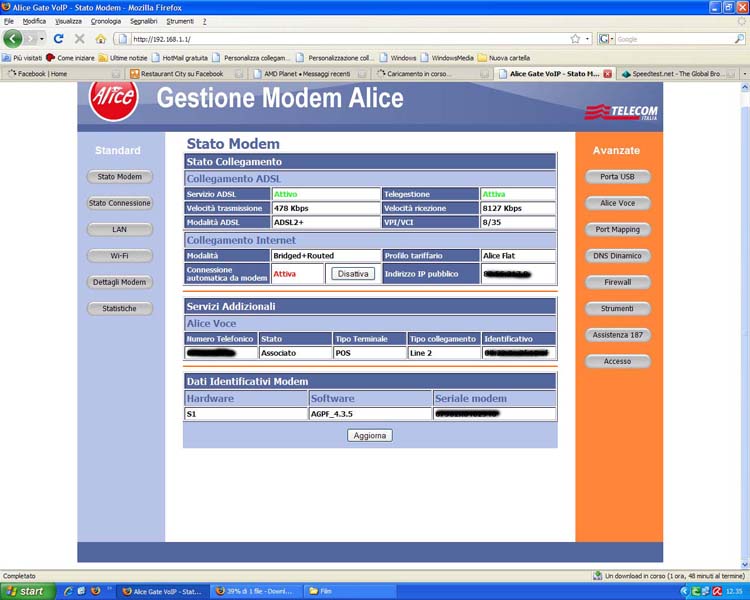Open the Segnalibri menu
750x600 pixels.
tap(143, 22)
